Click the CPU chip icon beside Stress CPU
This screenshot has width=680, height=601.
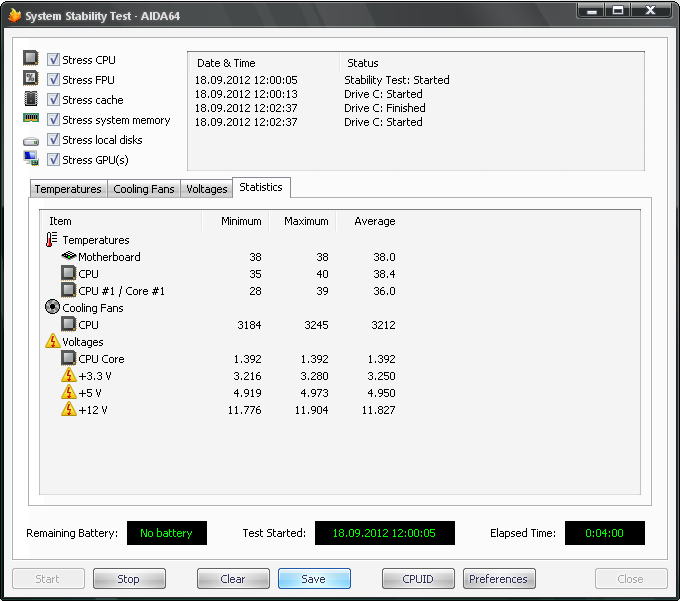pyautogui.click(x=31, y=58)
